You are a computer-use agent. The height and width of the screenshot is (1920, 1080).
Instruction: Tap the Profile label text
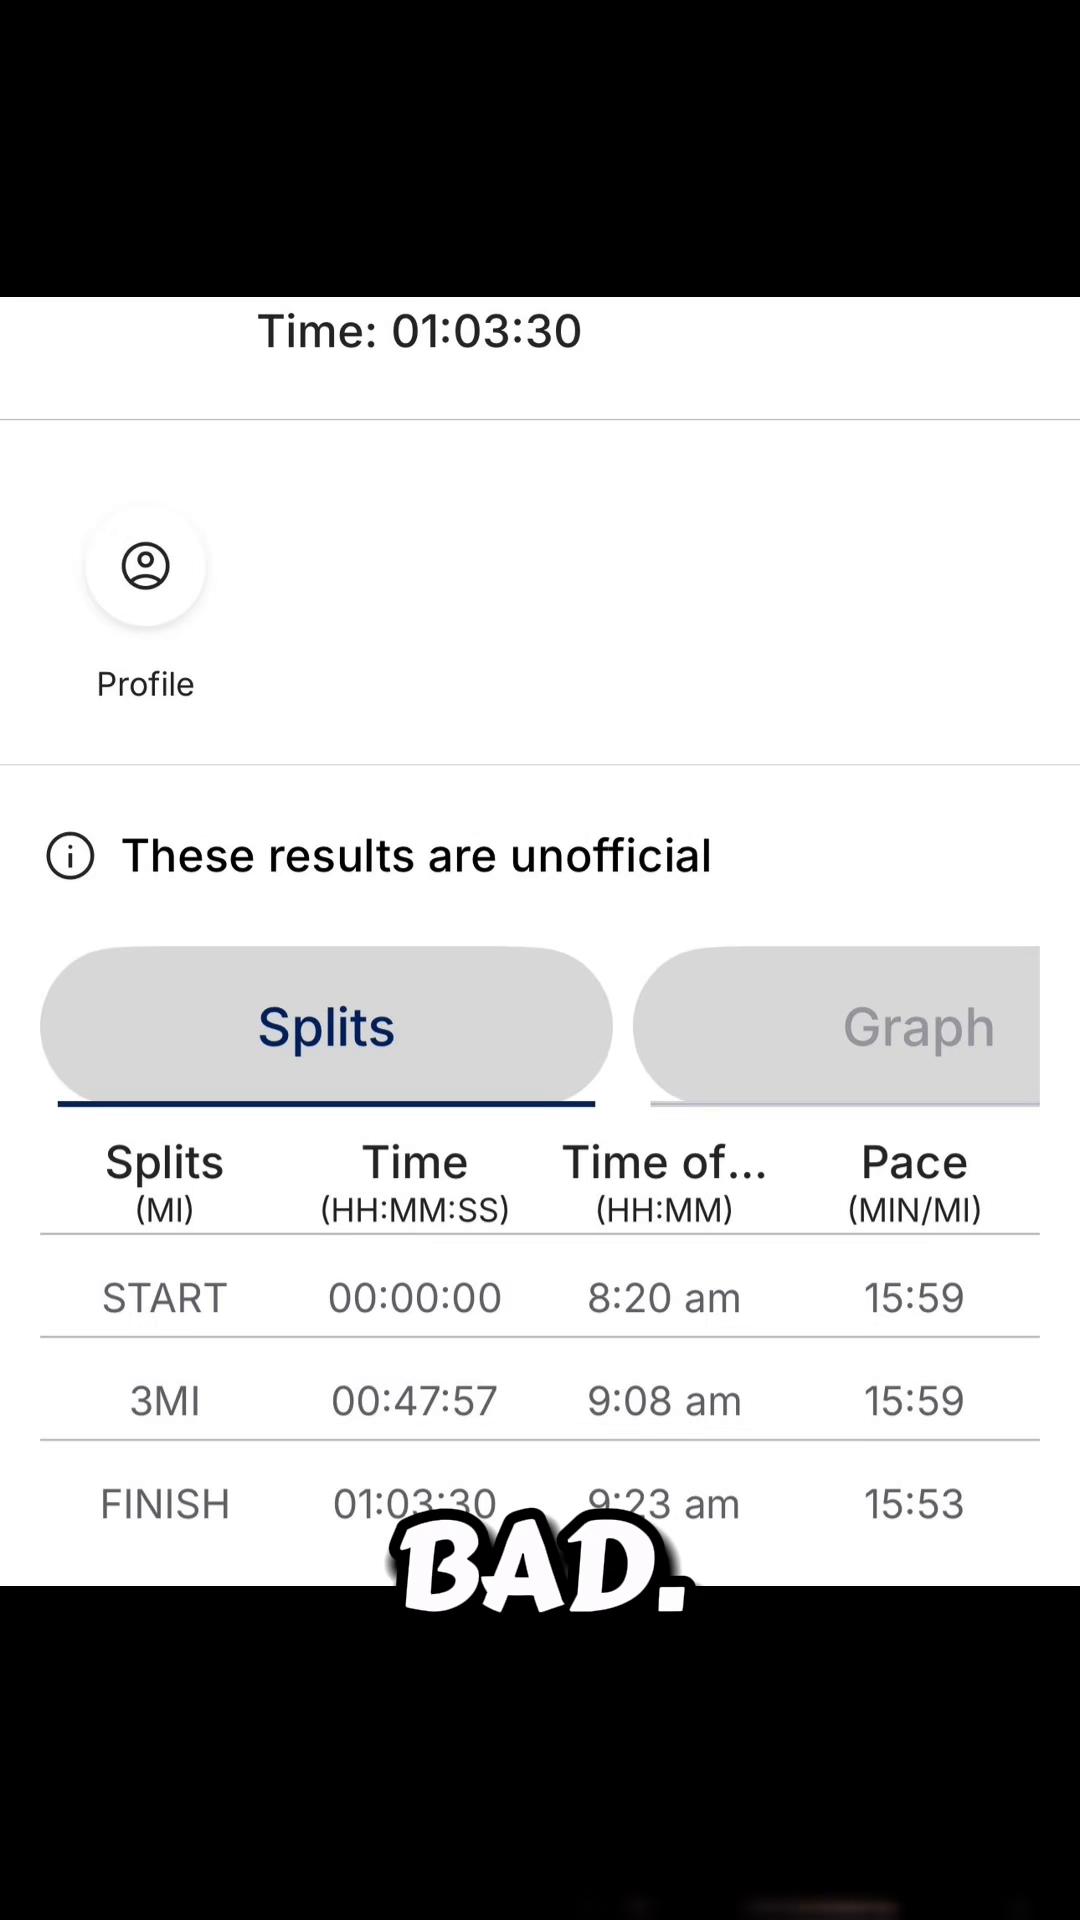[145, 684]
